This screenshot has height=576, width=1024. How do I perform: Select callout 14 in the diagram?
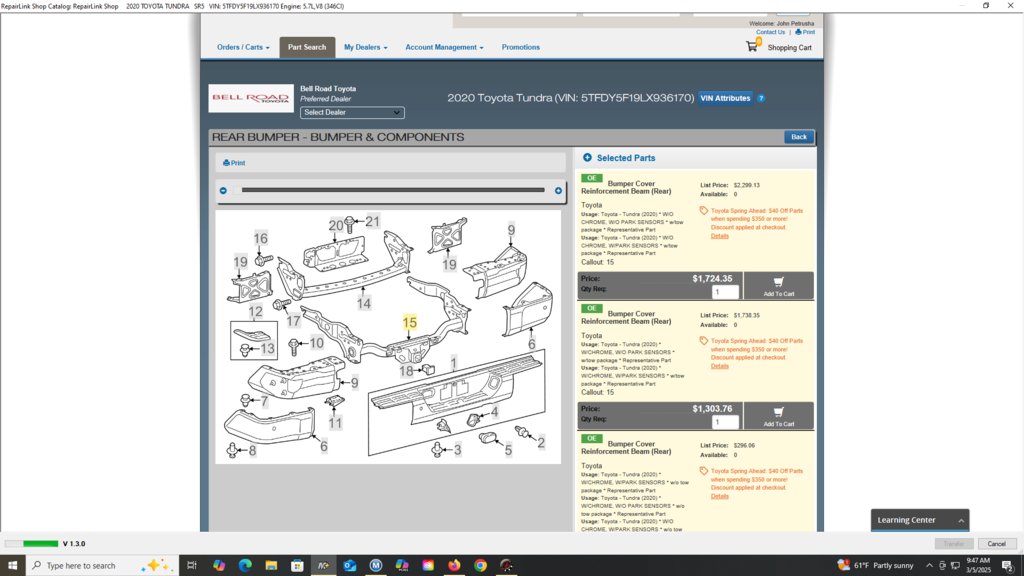tap(364, 303)
